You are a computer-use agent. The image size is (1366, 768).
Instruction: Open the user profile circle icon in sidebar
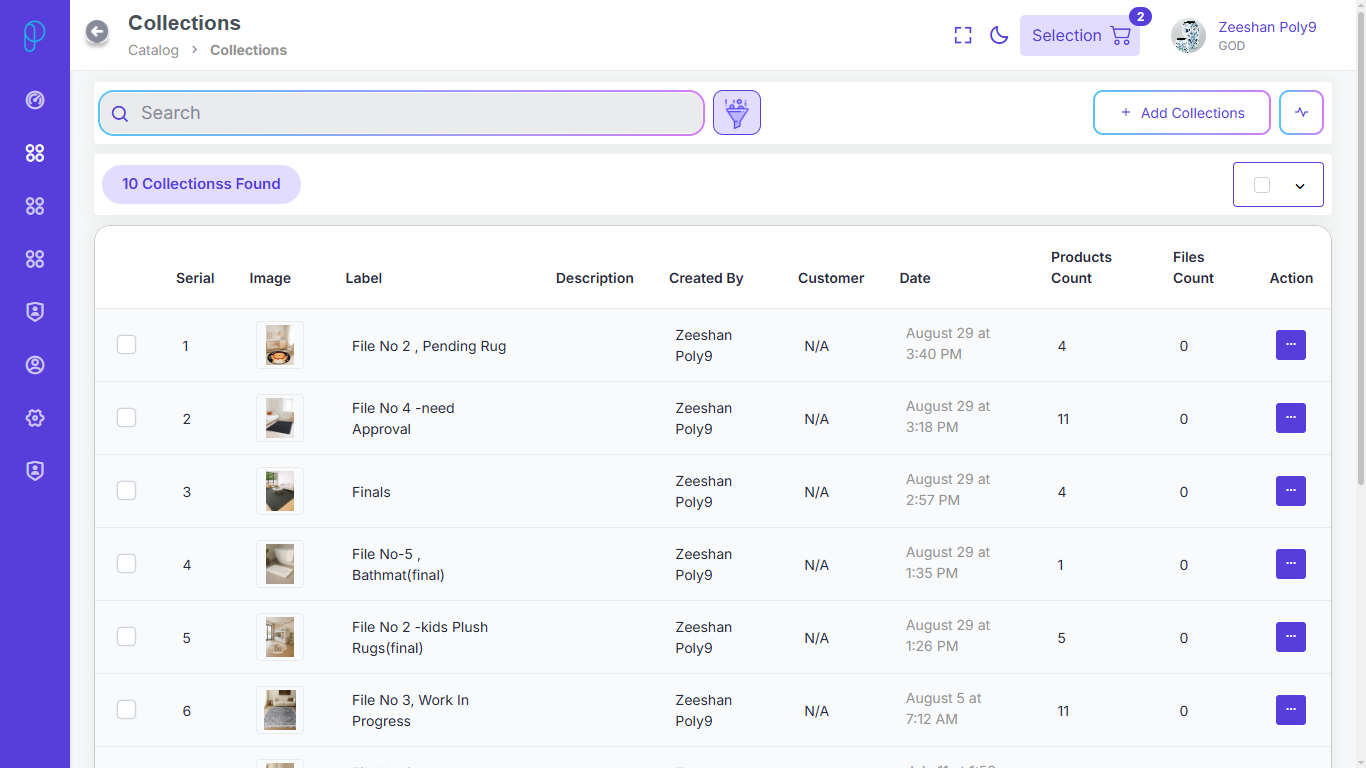coord(35,365)
